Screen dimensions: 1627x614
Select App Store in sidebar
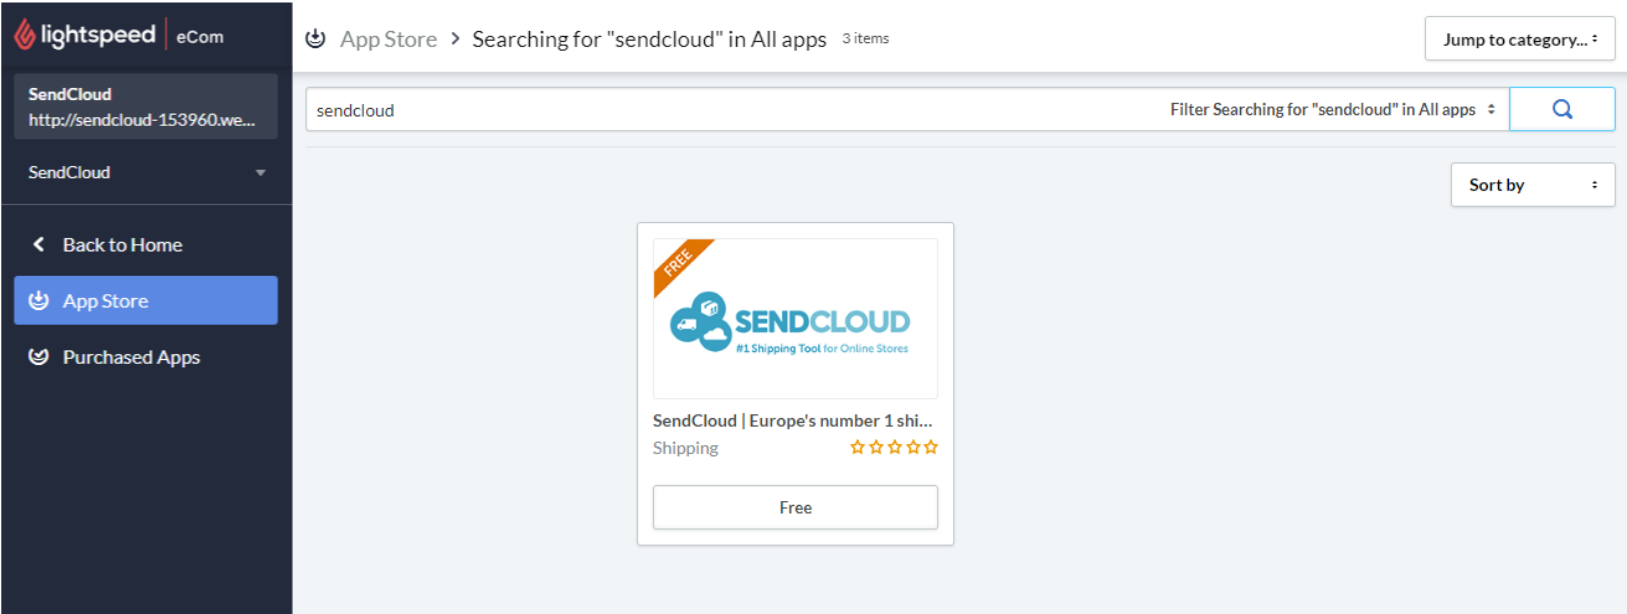pos(146,300)
